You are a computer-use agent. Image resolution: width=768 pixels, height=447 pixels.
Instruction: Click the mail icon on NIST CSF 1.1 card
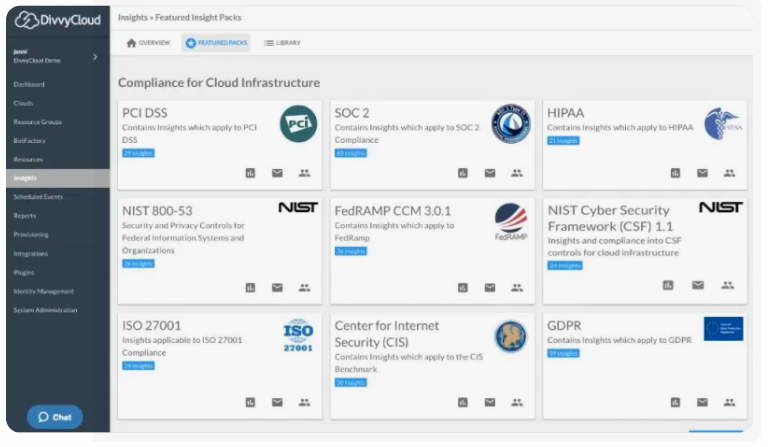698,285
